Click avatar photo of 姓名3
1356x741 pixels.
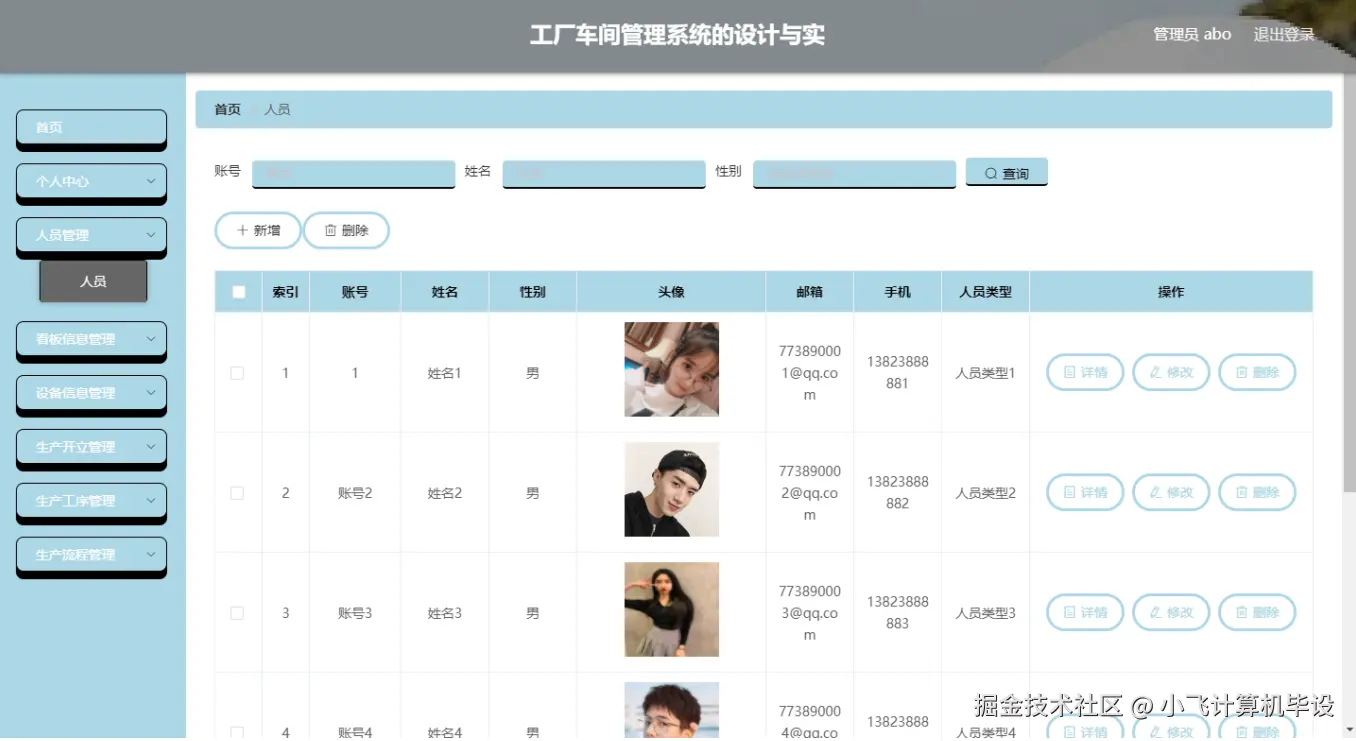point(672,609)
